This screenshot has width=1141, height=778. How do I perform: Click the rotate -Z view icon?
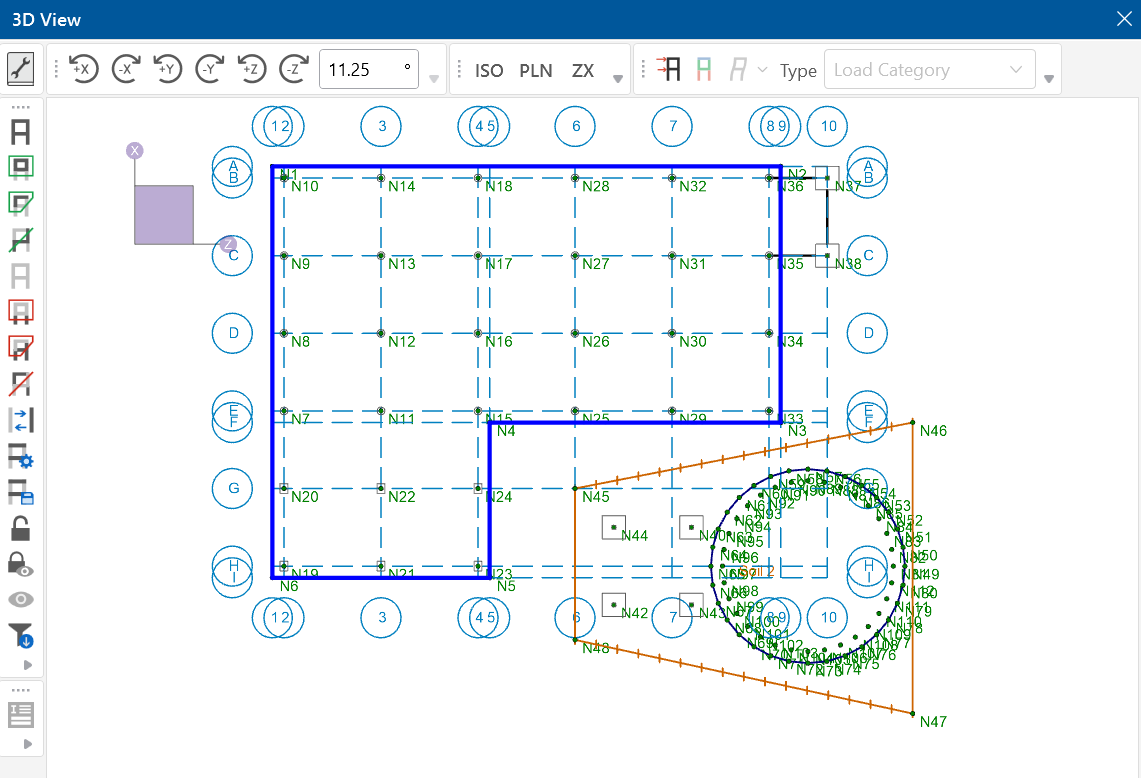[294, 69]
